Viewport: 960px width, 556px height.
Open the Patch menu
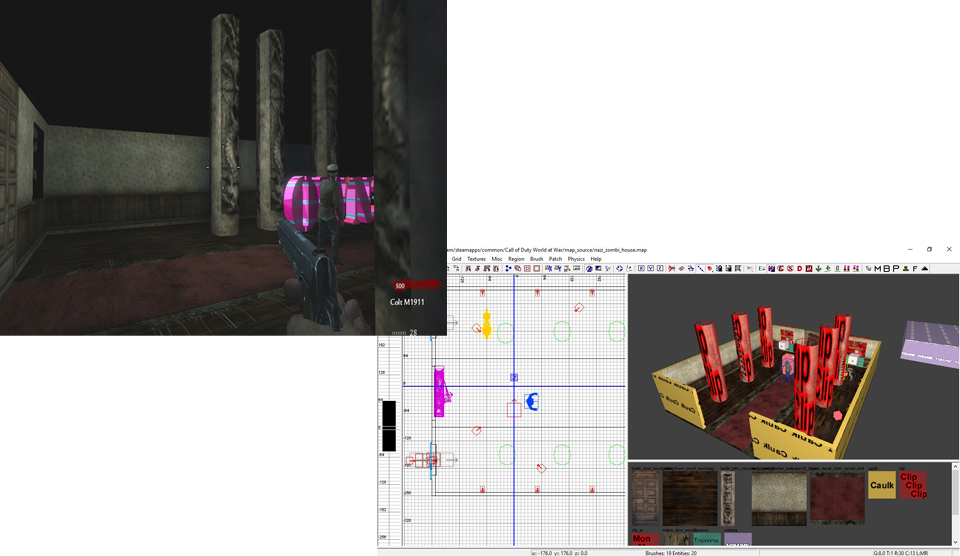pos(555,259)
